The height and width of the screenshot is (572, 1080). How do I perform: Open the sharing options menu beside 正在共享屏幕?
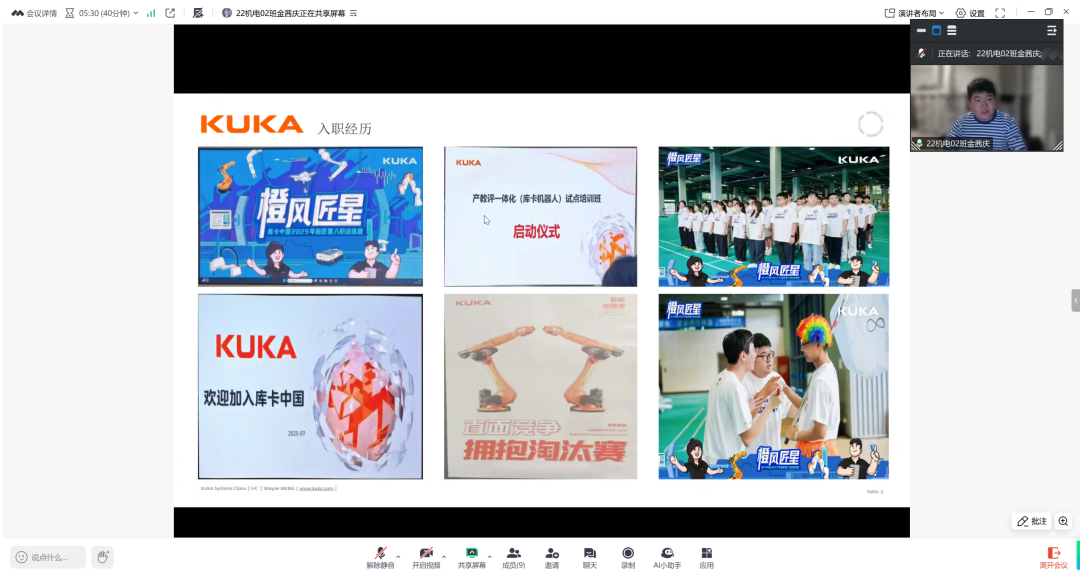pyautogui.click(x=353, y=13)
